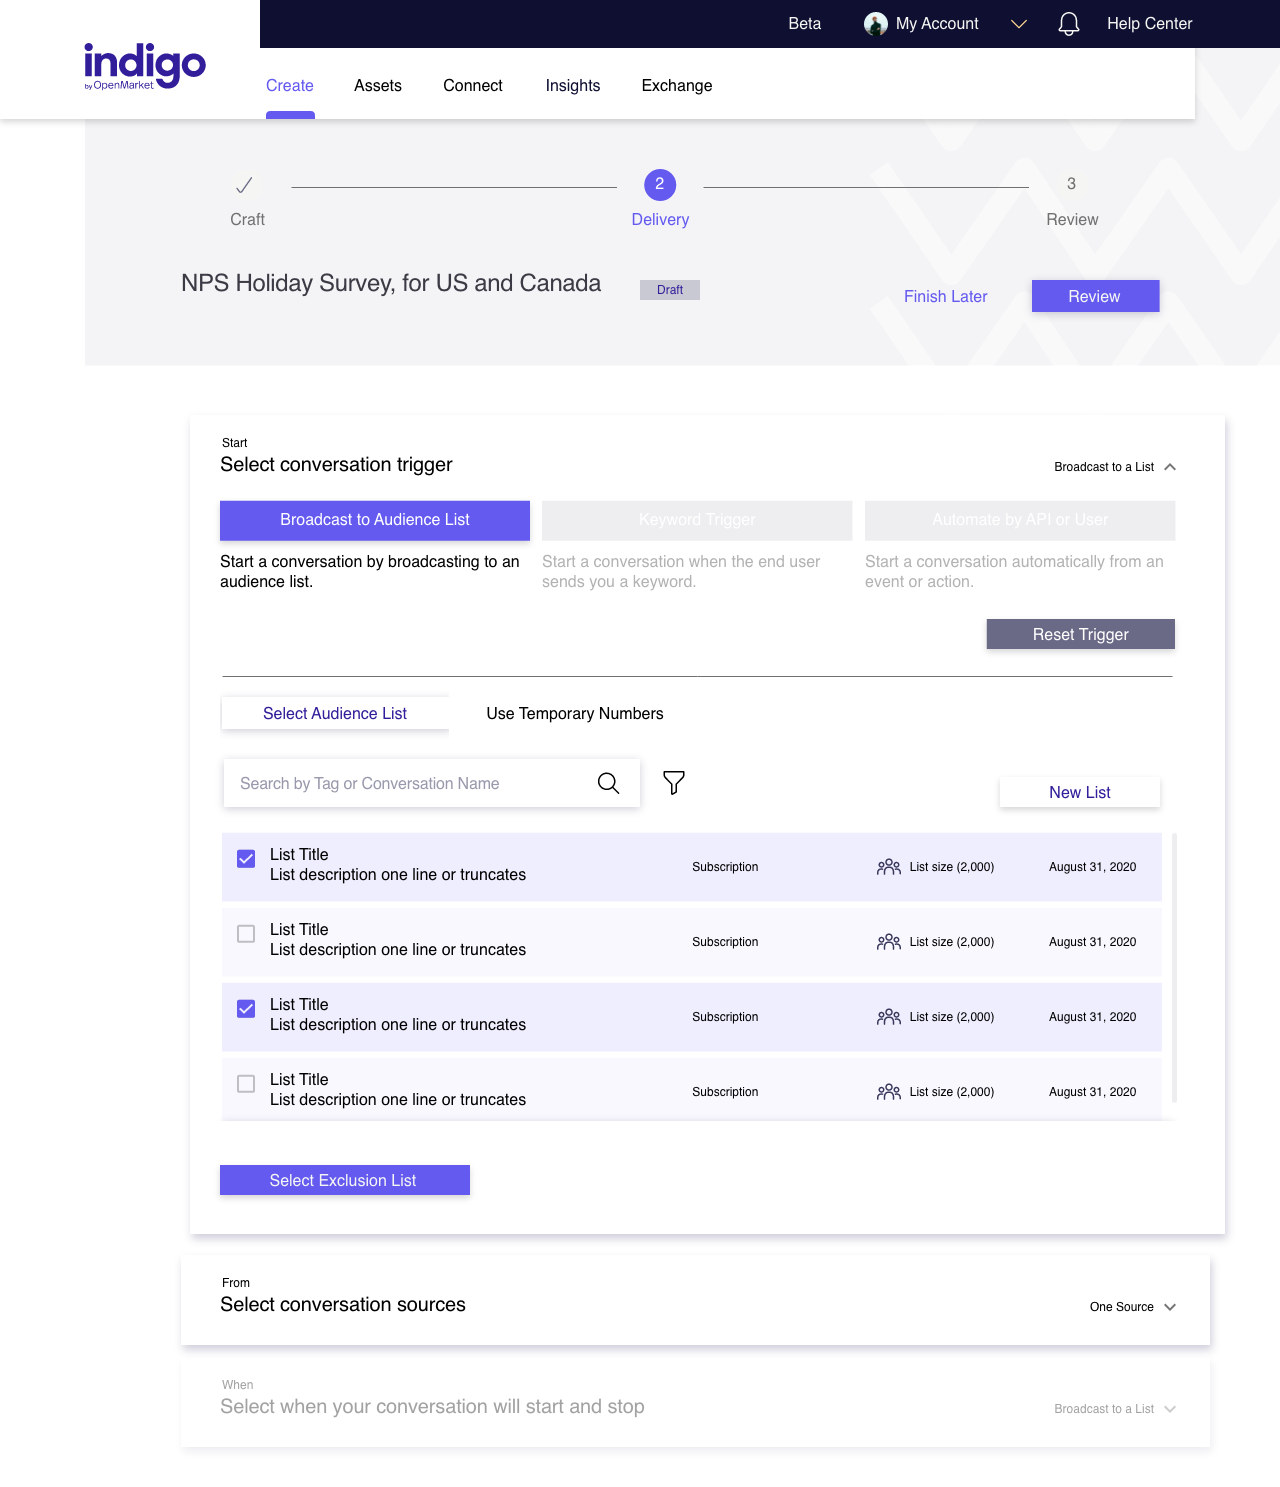Click Select Exclusion List button
Screen dimensions: 1280x1487
[x=345, y=1180]
